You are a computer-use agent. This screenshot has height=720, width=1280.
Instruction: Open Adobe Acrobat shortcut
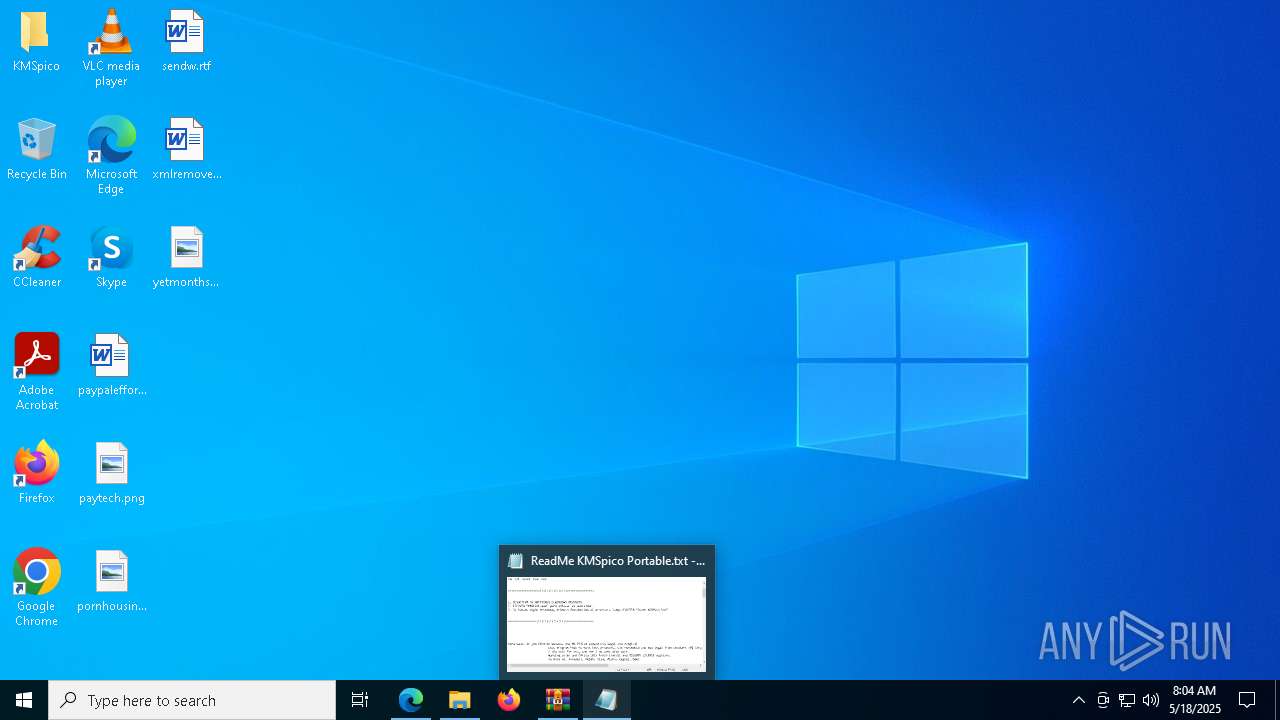coord(37,372)
